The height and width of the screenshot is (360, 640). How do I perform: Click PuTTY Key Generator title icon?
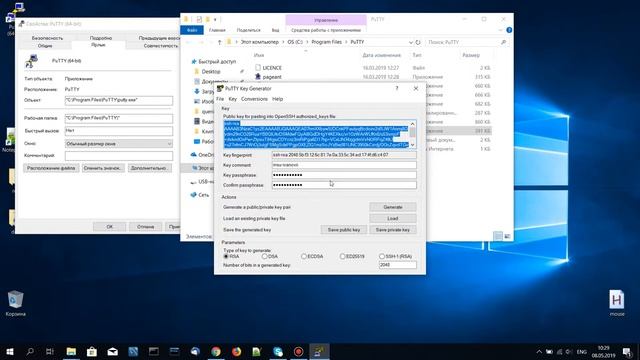point(220,88)
